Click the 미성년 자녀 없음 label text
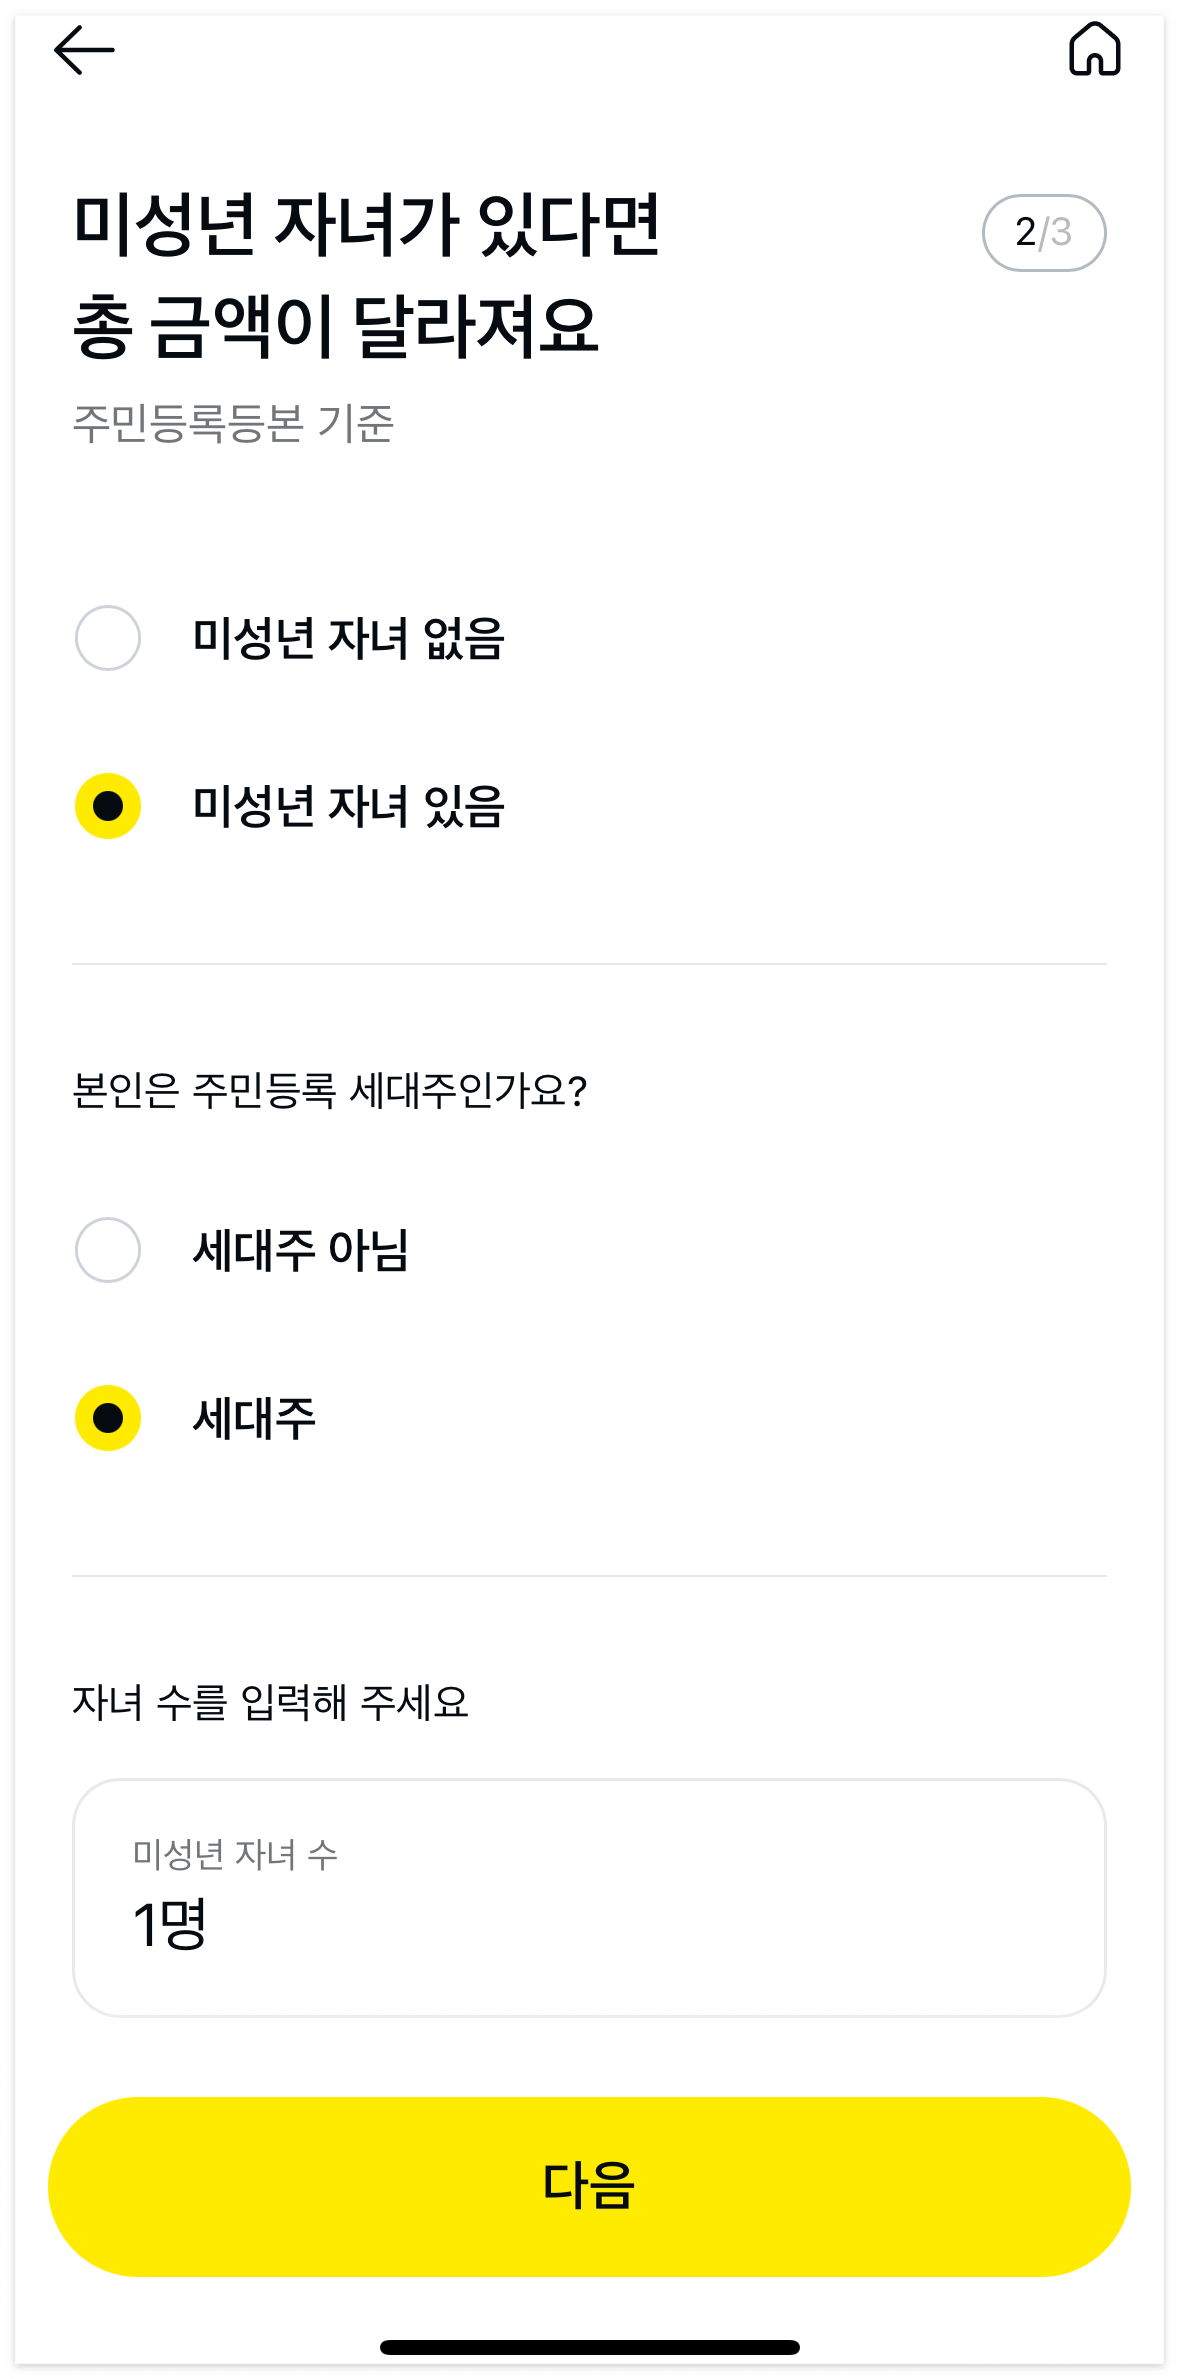The image size is (1179, 2379). click(349, 638)
